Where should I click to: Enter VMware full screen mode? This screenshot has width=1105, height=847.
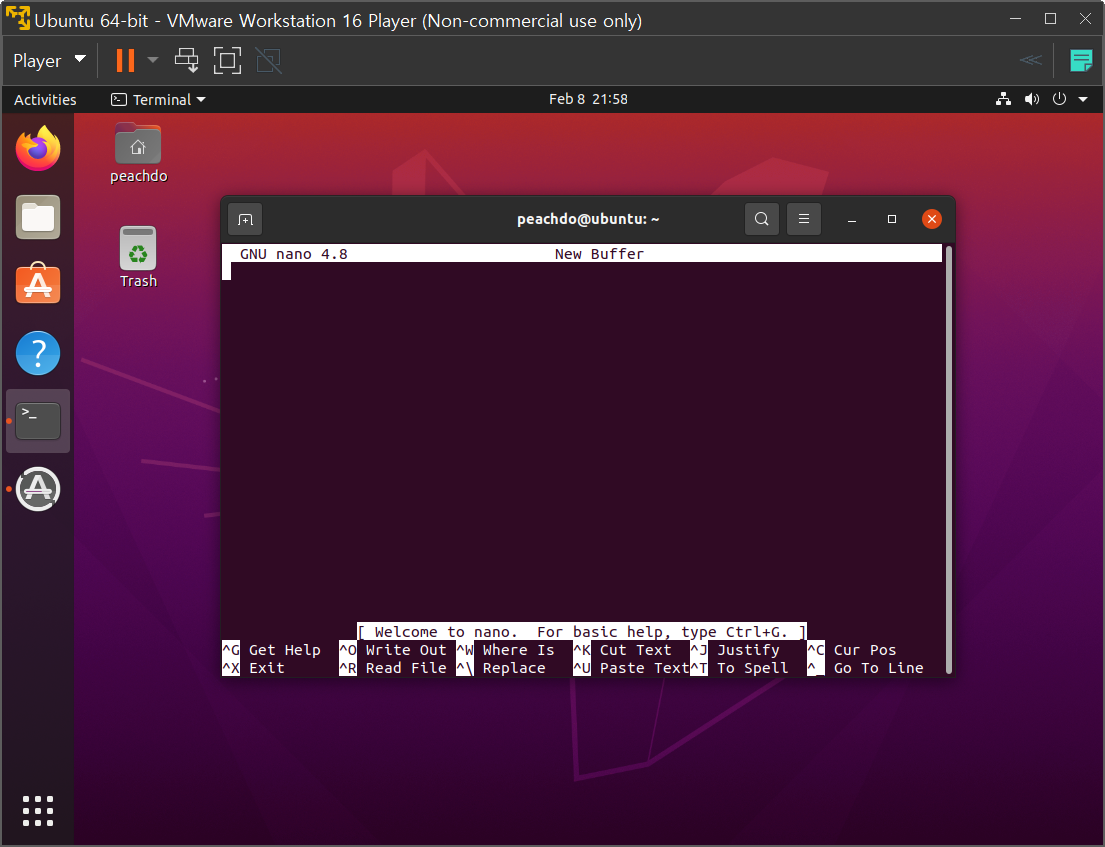click(x=227, y=61)
